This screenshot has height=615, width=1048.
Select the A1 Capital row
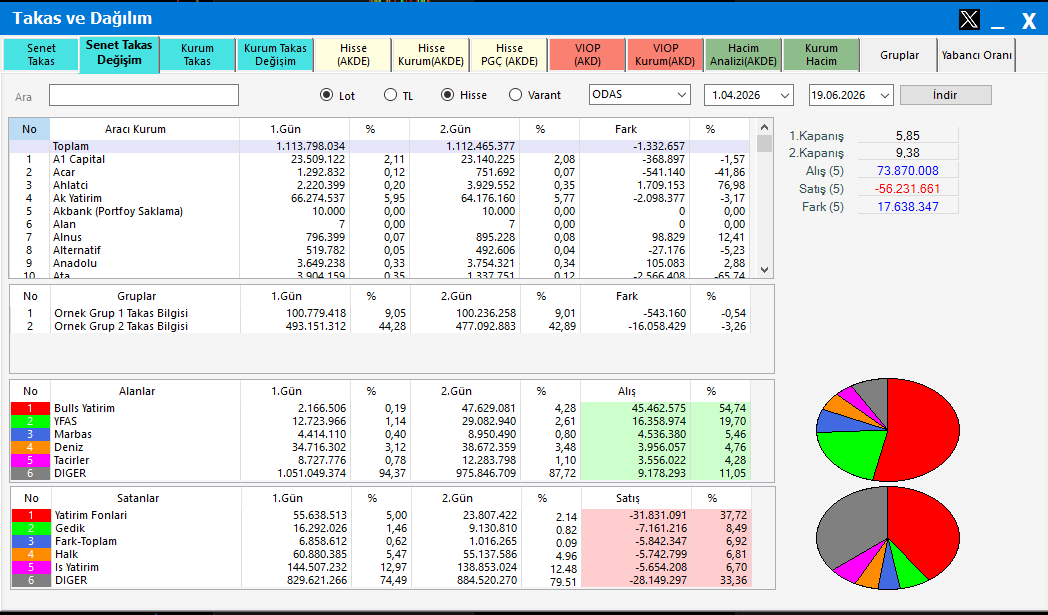click(379, 159)
